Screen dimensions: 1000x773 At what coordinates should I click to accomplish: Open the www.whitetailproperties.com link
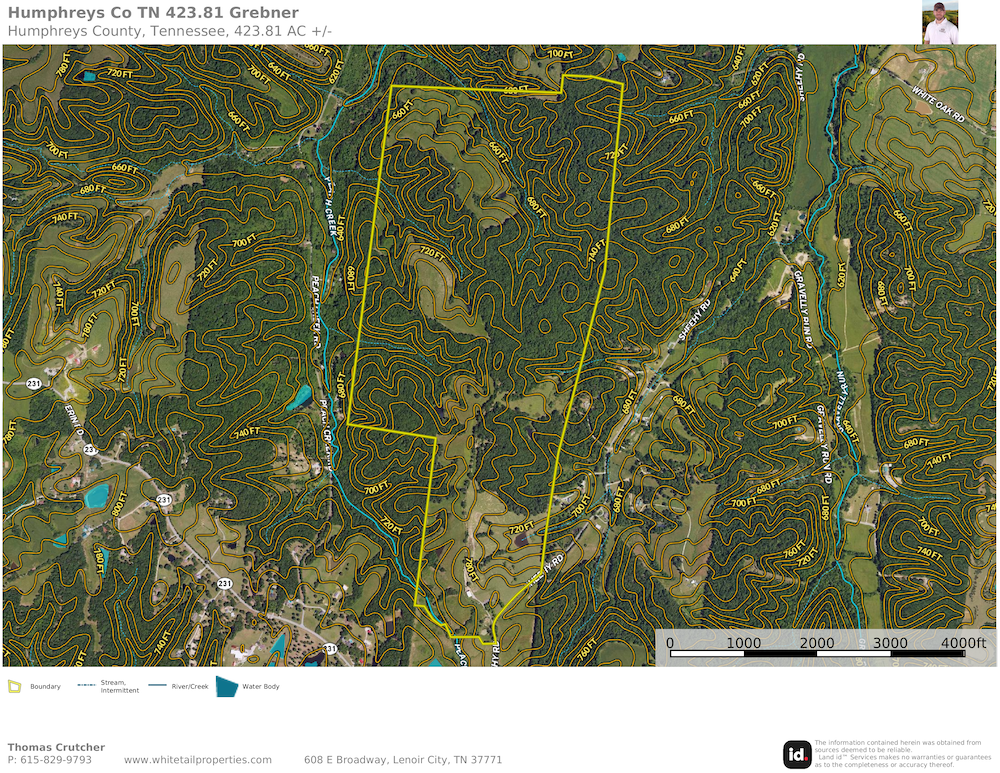(x=198, y=760)
